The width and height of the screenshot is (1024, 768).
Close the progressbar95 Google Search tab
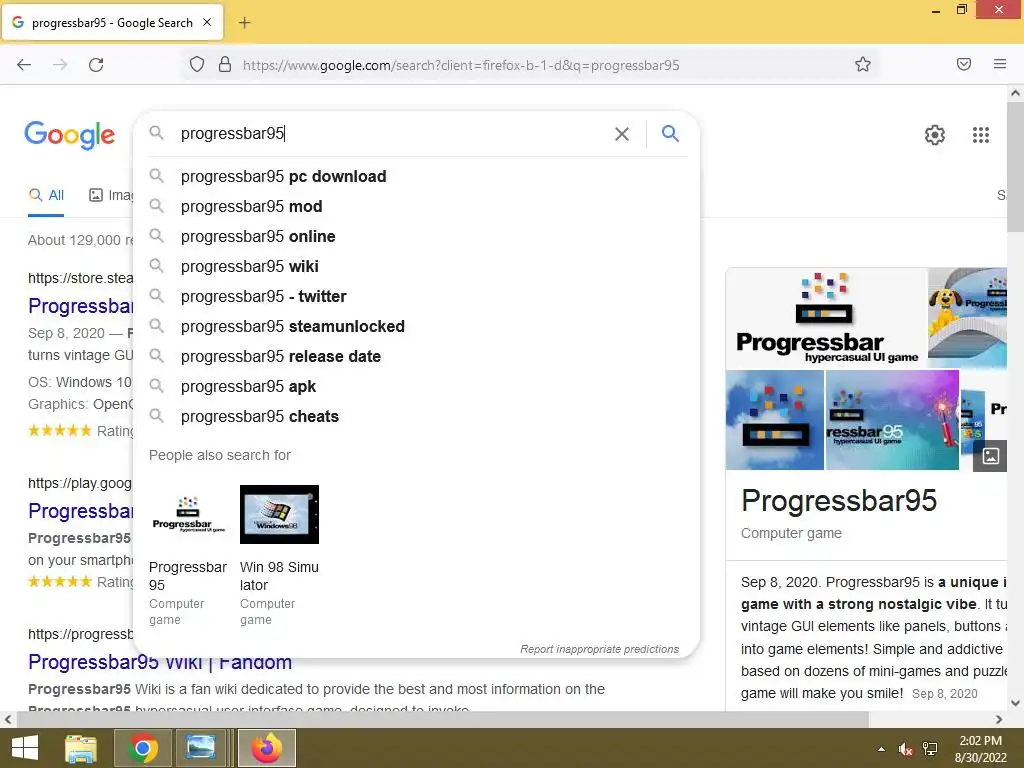point(207,22)
